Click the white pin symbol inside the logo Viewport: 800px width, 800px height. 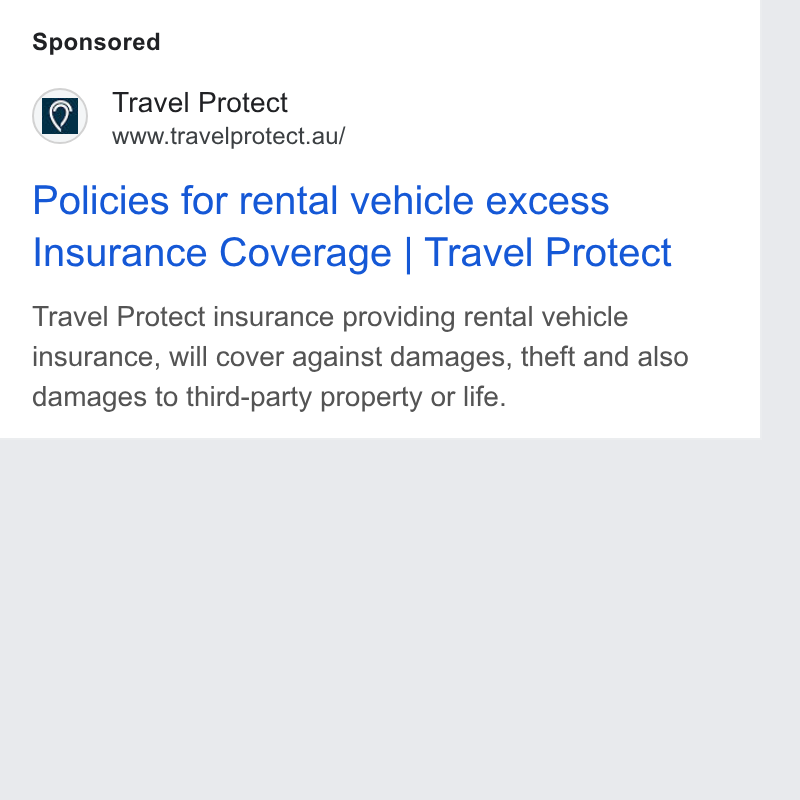[x=60, y=116]
